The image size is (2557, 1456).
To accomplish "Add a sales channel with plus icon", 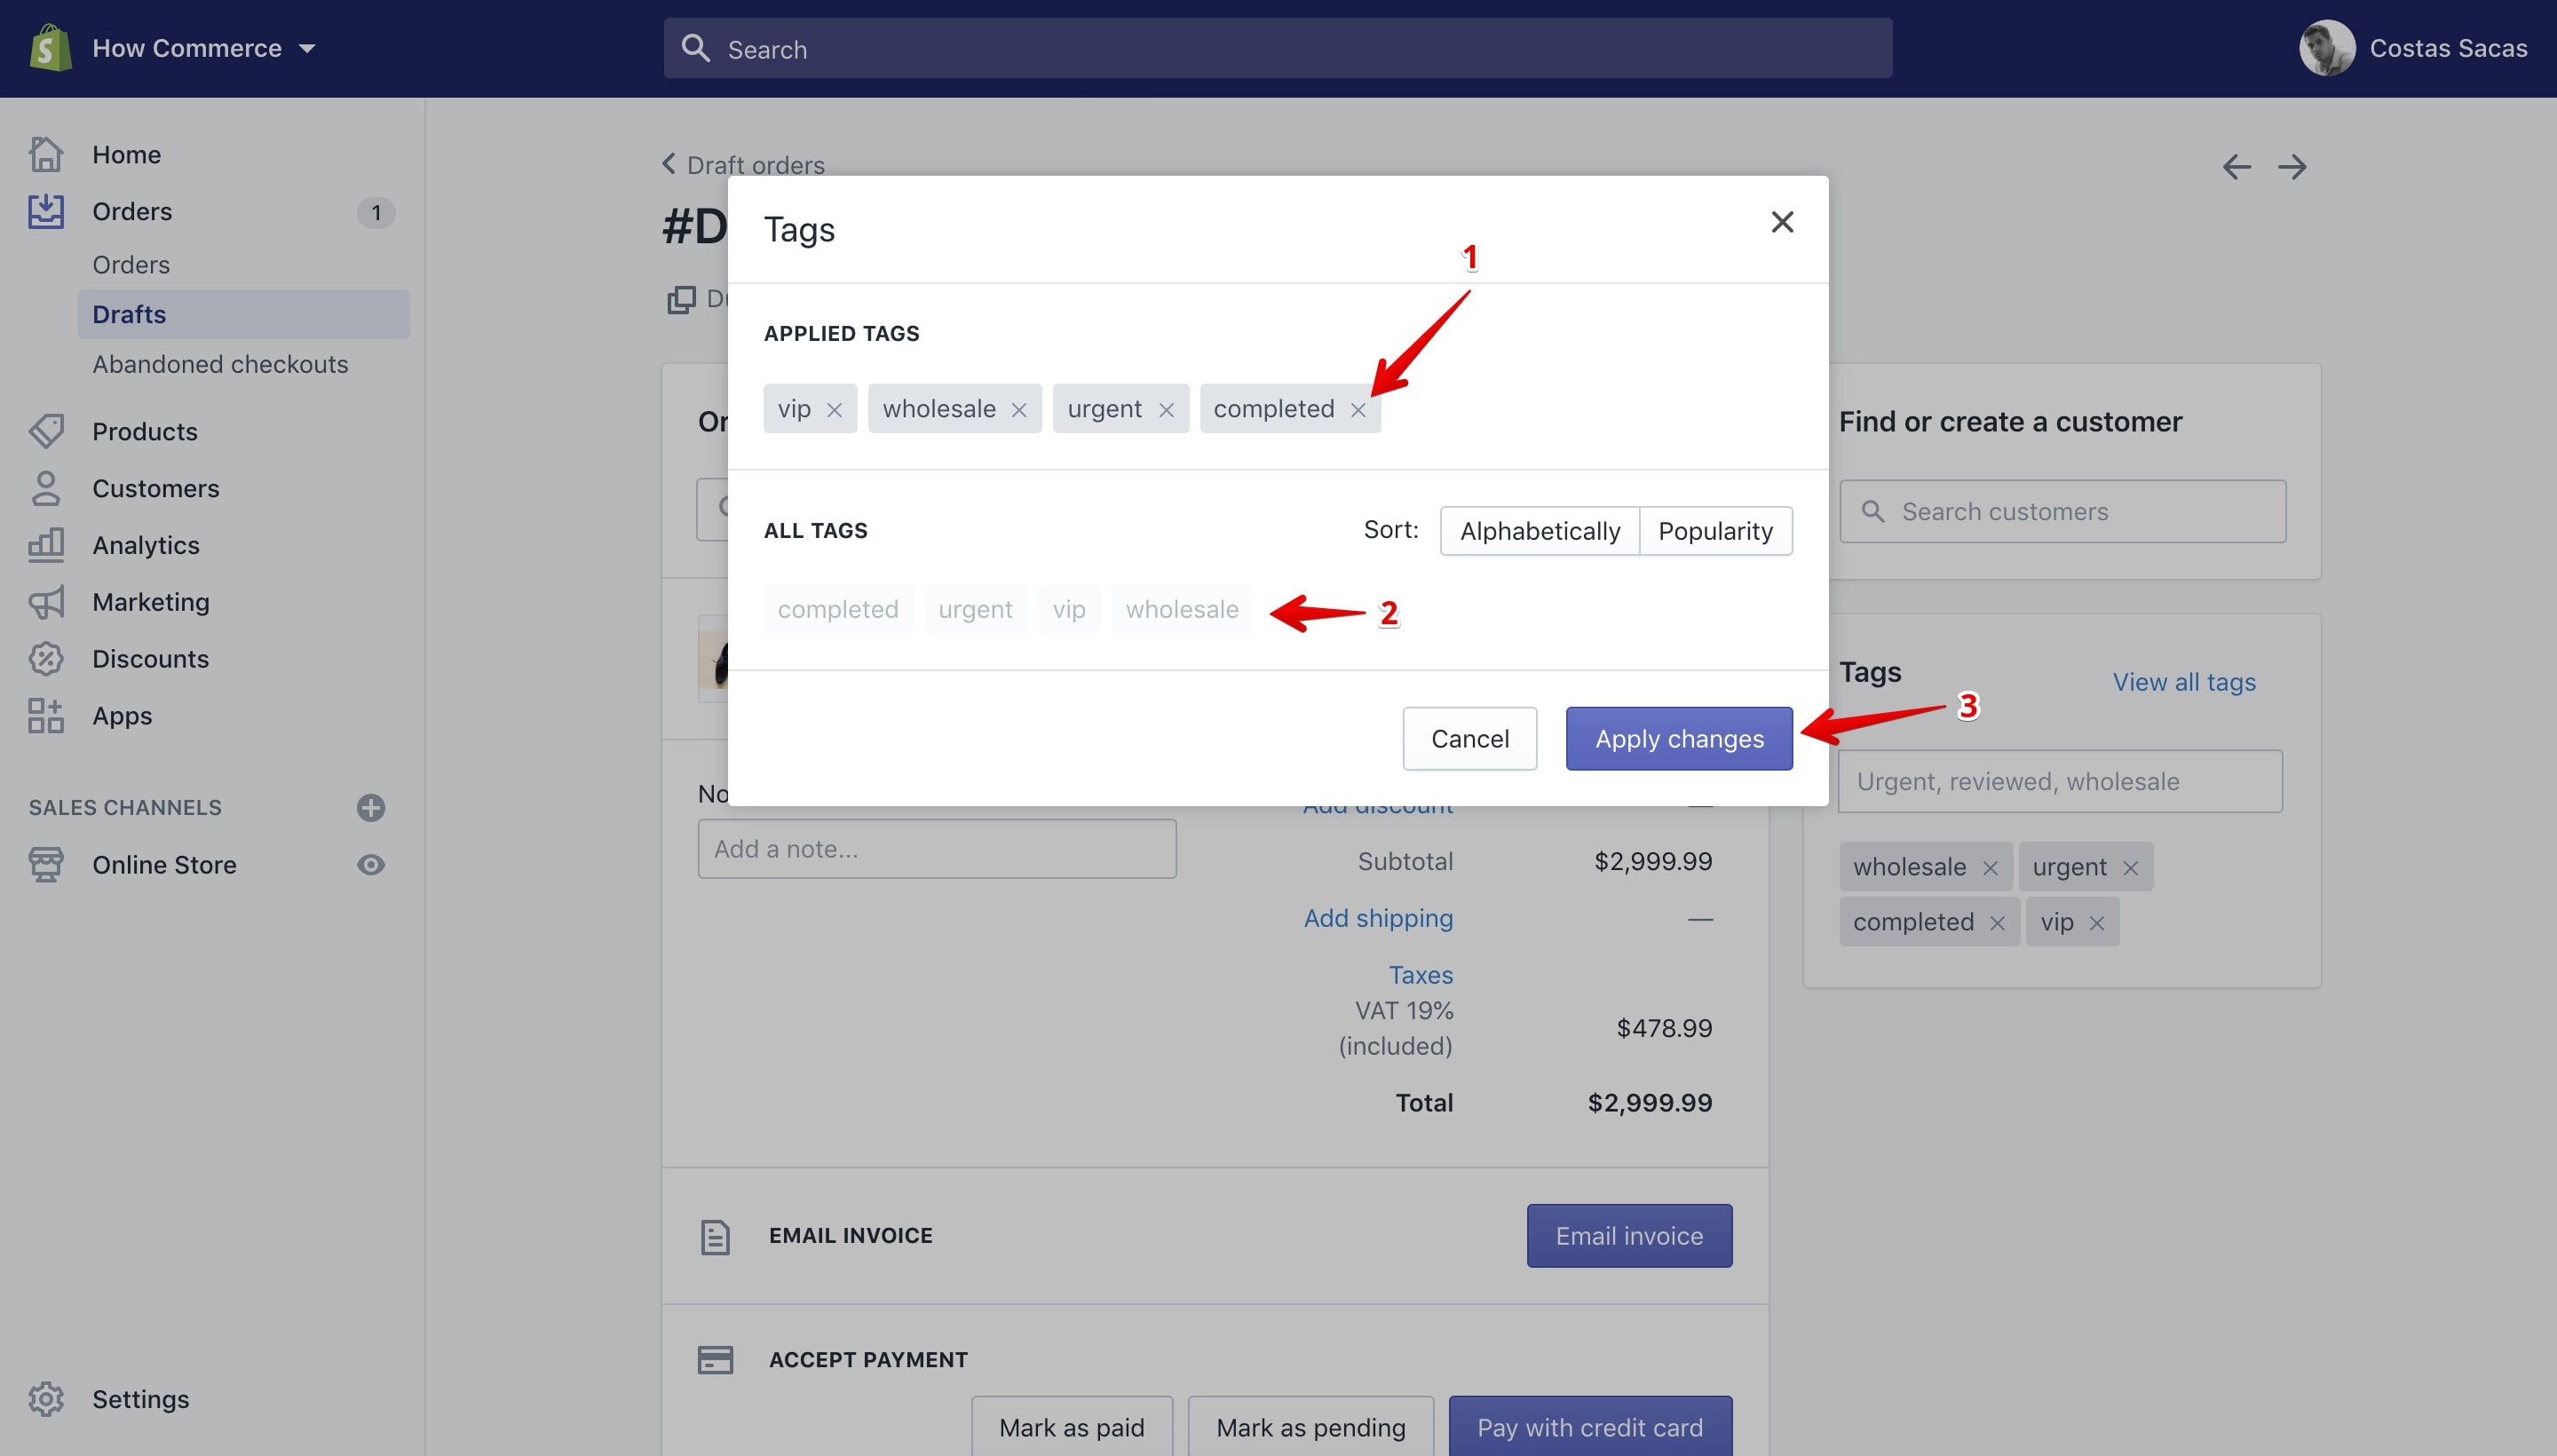I will click(x=371, y=807).
